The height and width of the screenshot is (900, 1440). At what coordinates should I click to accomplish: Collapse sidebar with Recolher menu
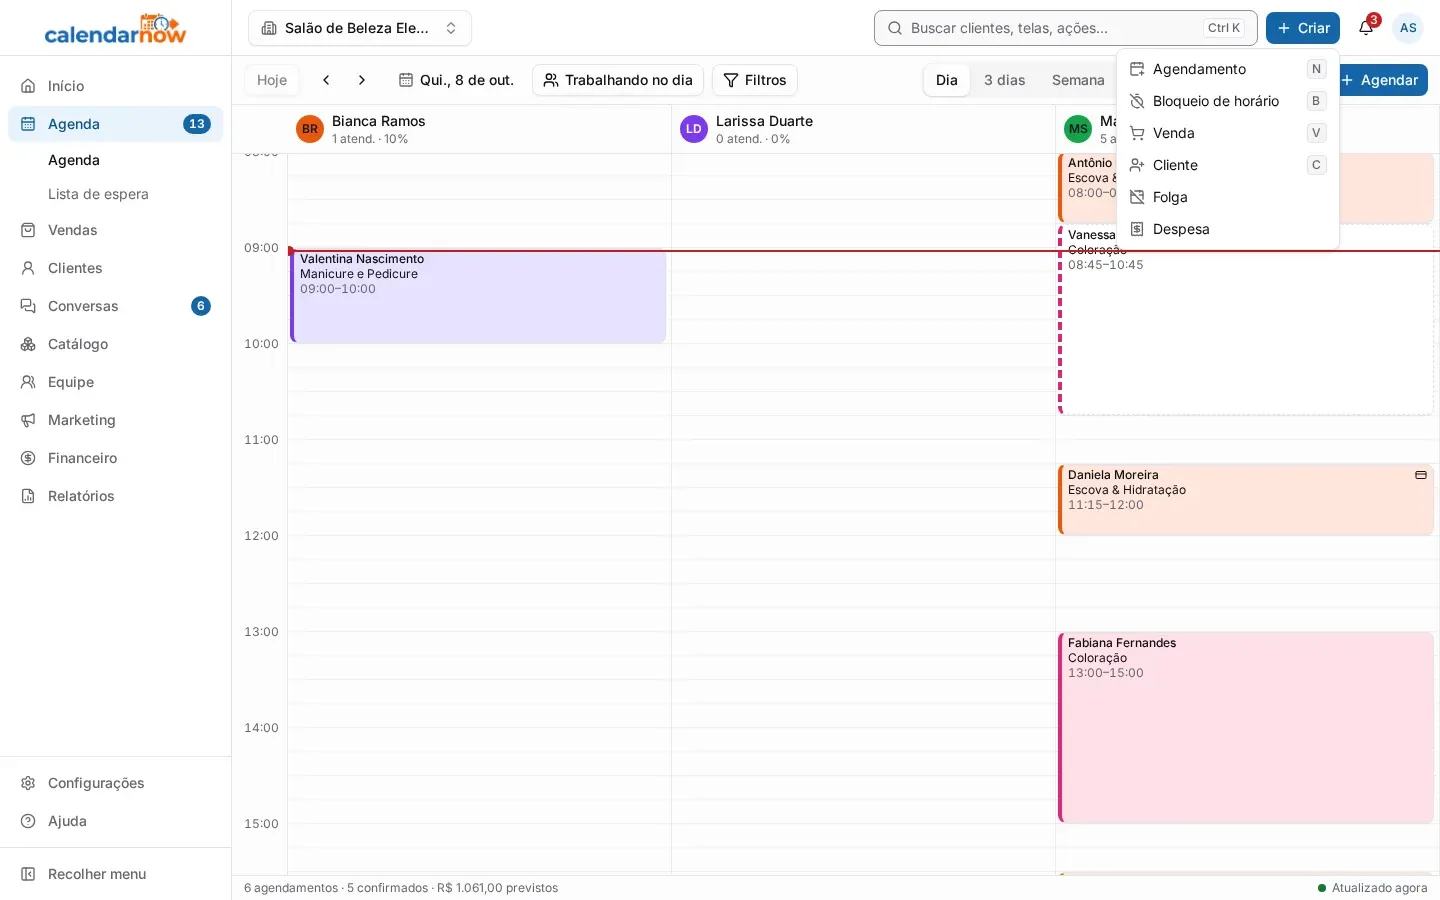tap(116, 874)
